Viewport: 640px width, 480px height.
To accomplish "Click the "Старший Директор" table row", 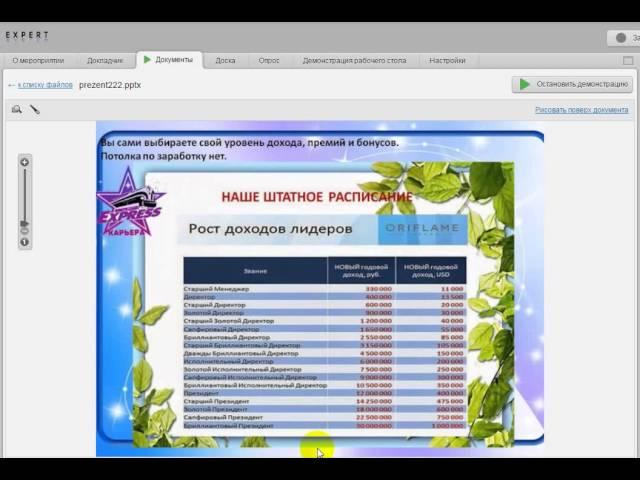I will pos(324,305).
